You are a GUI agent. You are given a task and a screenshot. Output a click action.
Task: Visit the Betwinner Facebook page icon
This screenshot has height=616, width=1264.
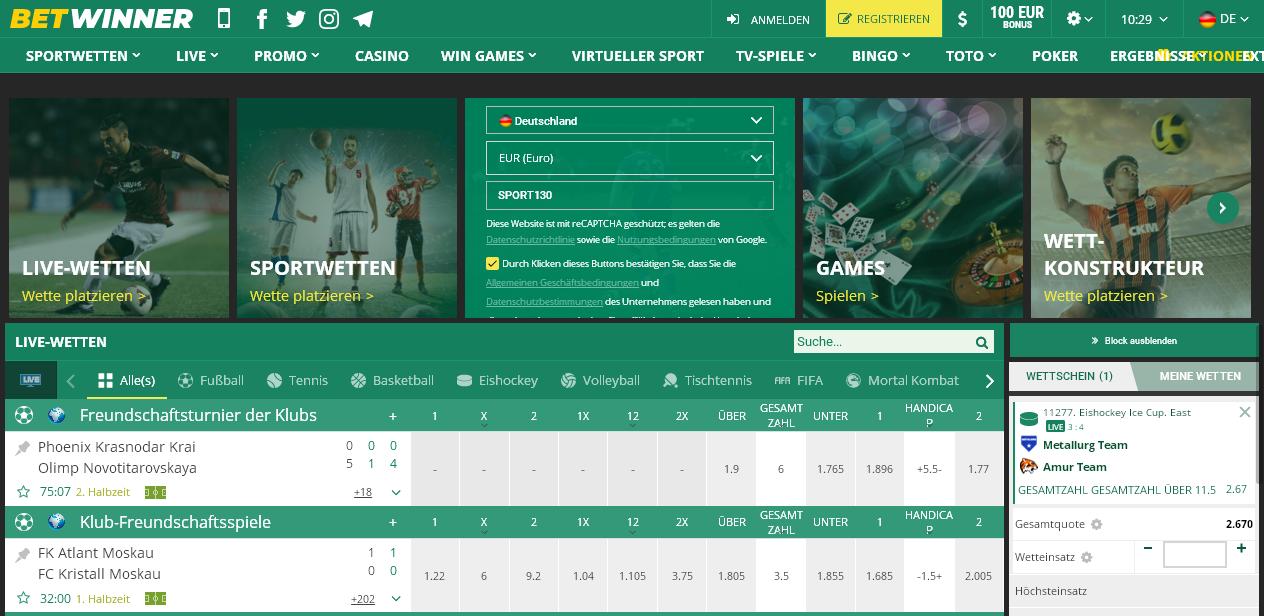pyautogui.click(x=262, y=19)
